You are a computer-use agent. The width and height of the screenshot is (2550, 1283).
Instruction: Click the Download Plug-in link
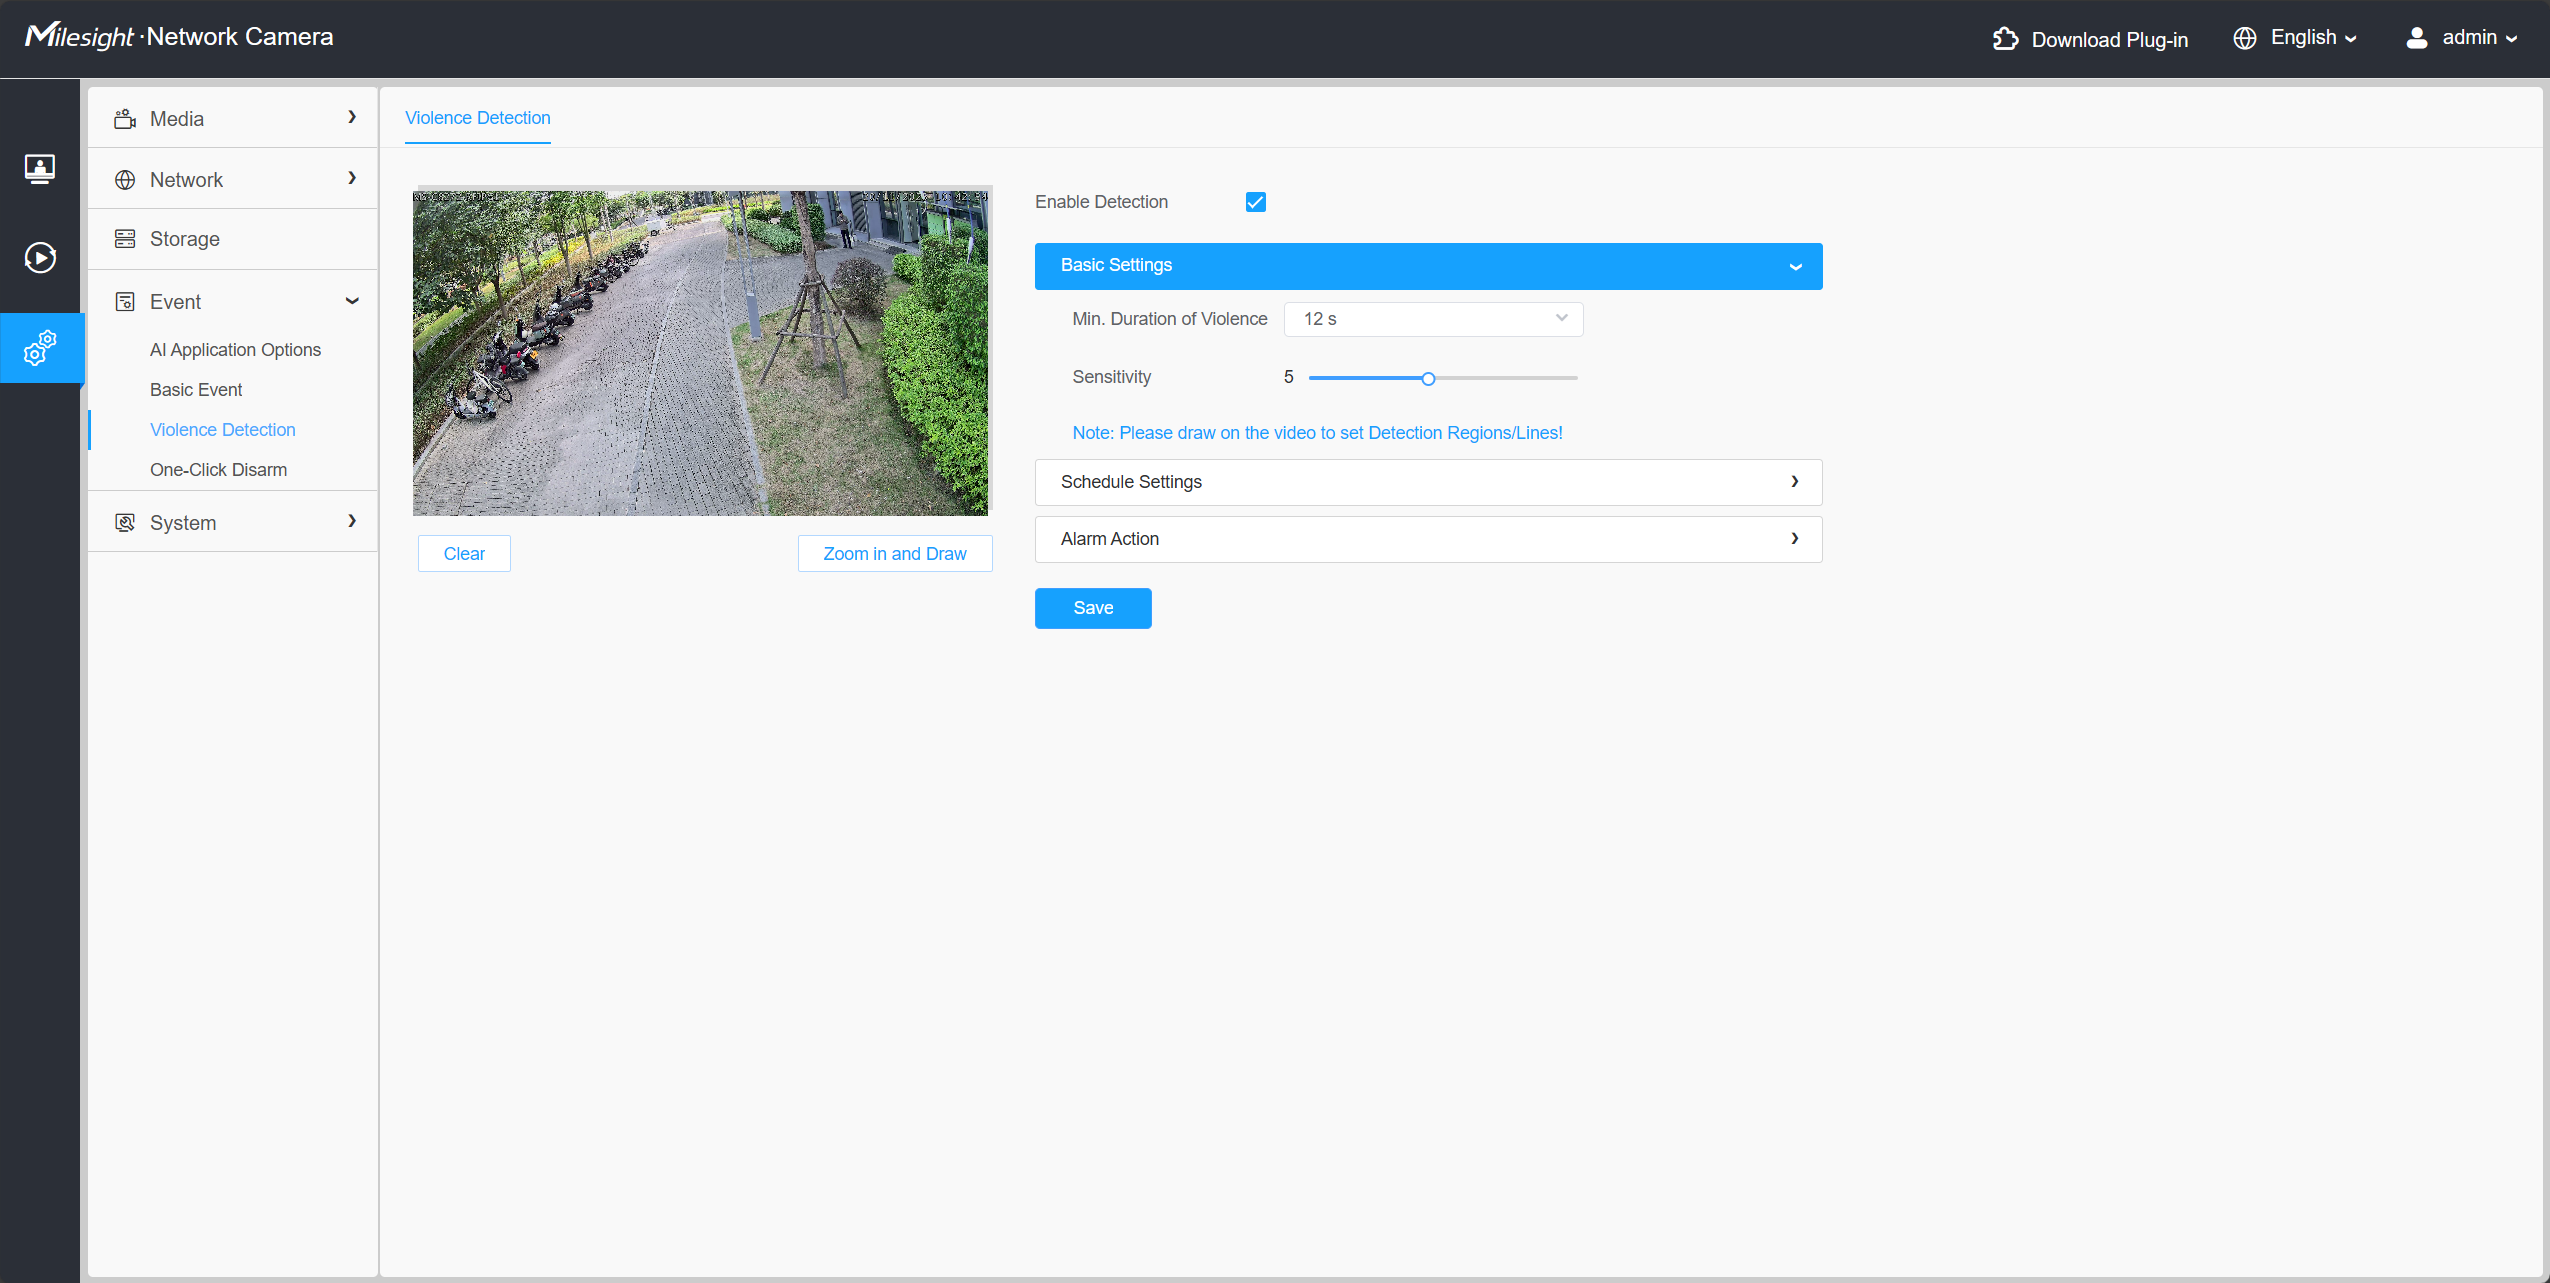[2109, 40]
